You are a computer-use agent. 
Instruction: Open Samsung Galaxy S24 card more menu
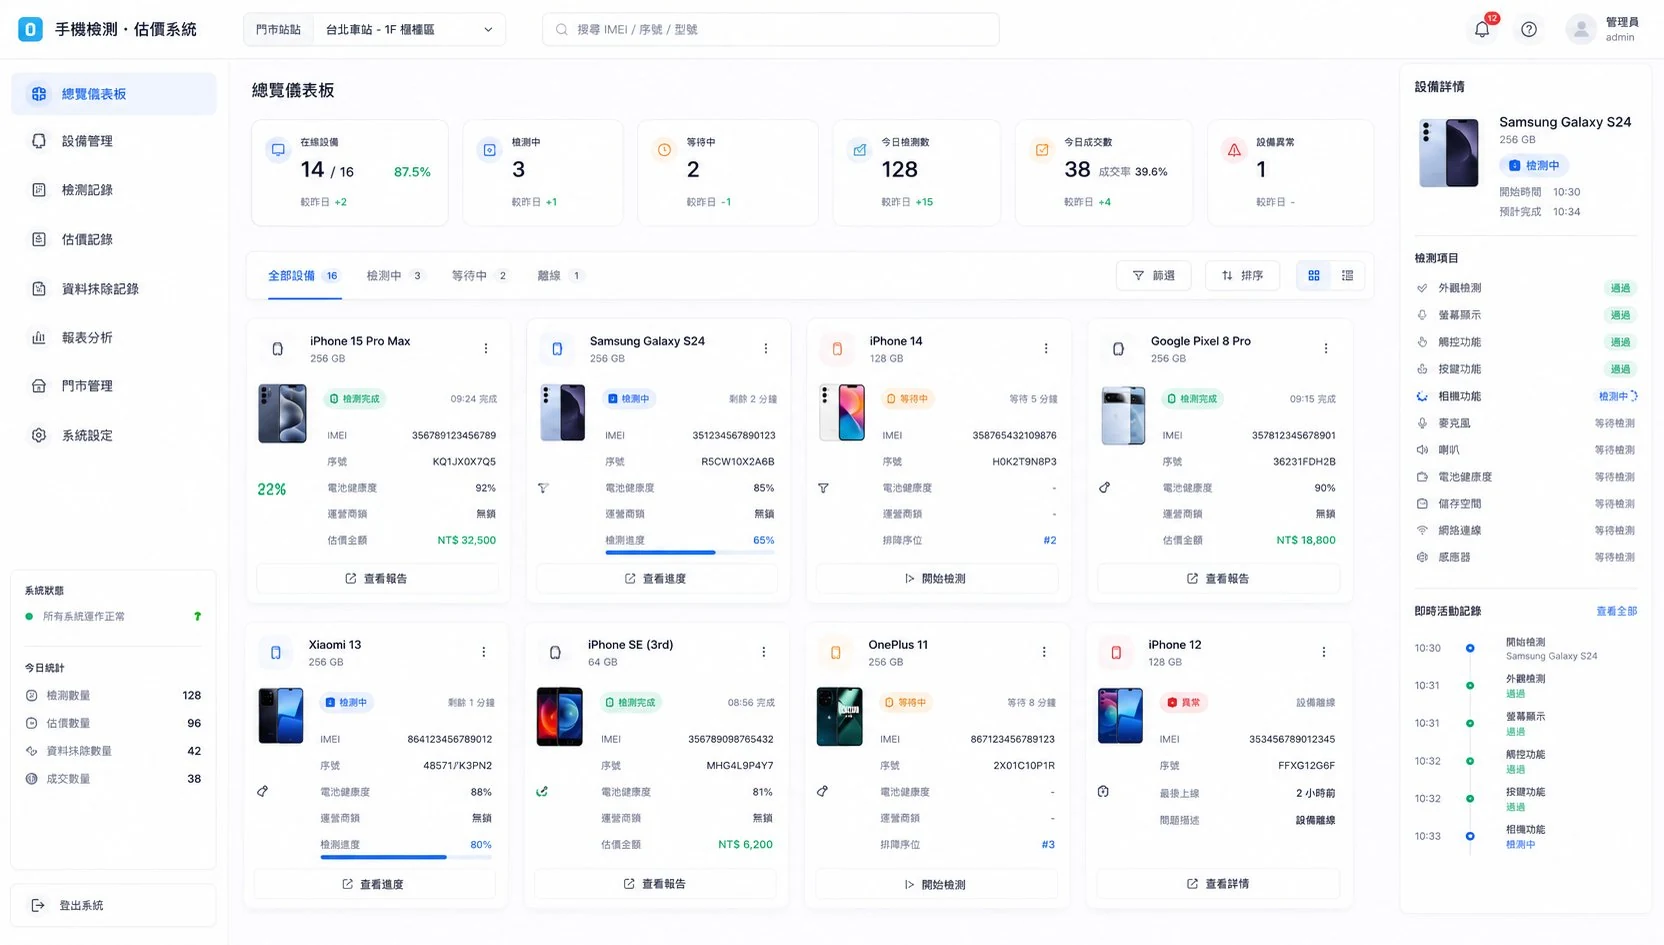766,349
